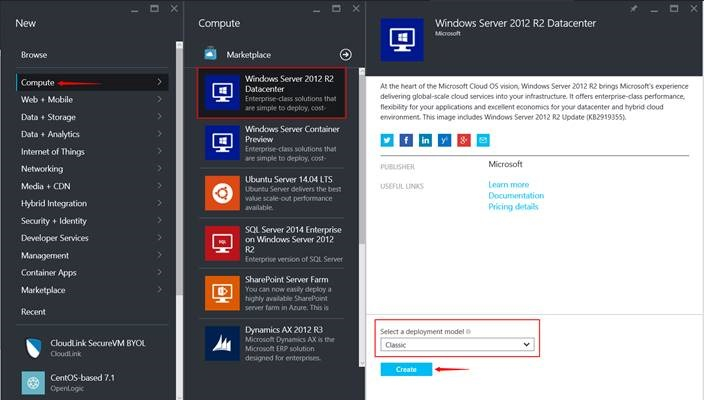This screenshot has width=704, height=400.
Task: Share on Facebook icon
Action: click(407, 140)
